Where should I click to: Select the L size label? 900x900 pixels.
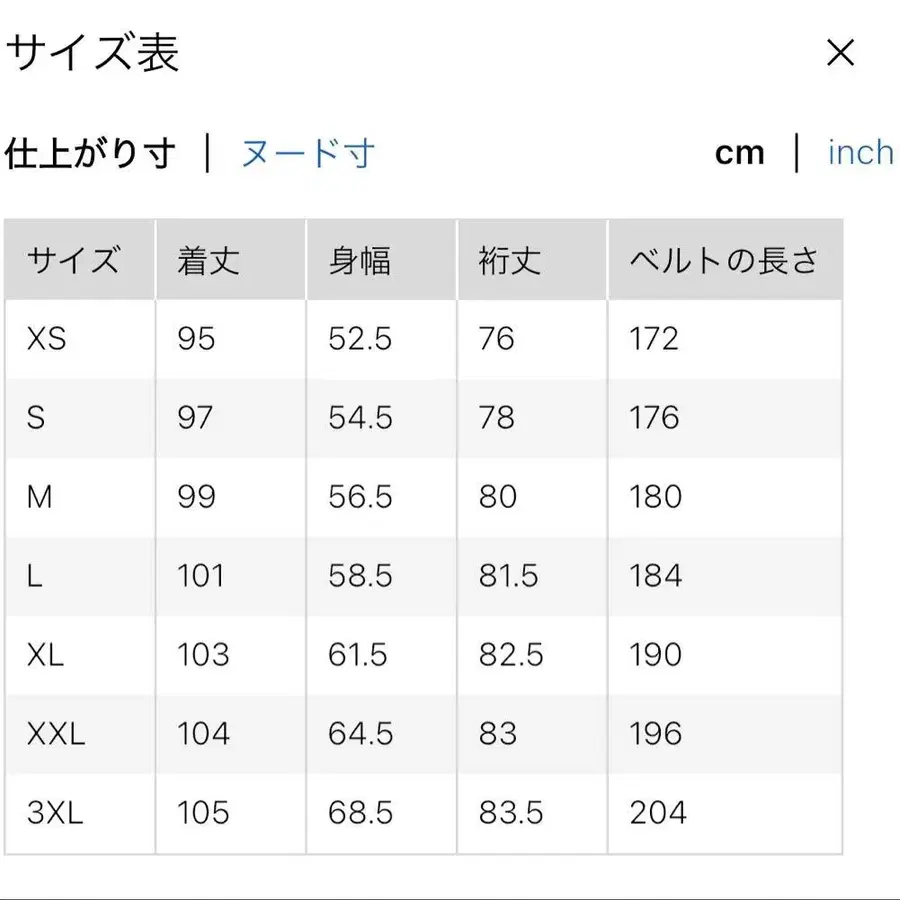coord(33,576)
